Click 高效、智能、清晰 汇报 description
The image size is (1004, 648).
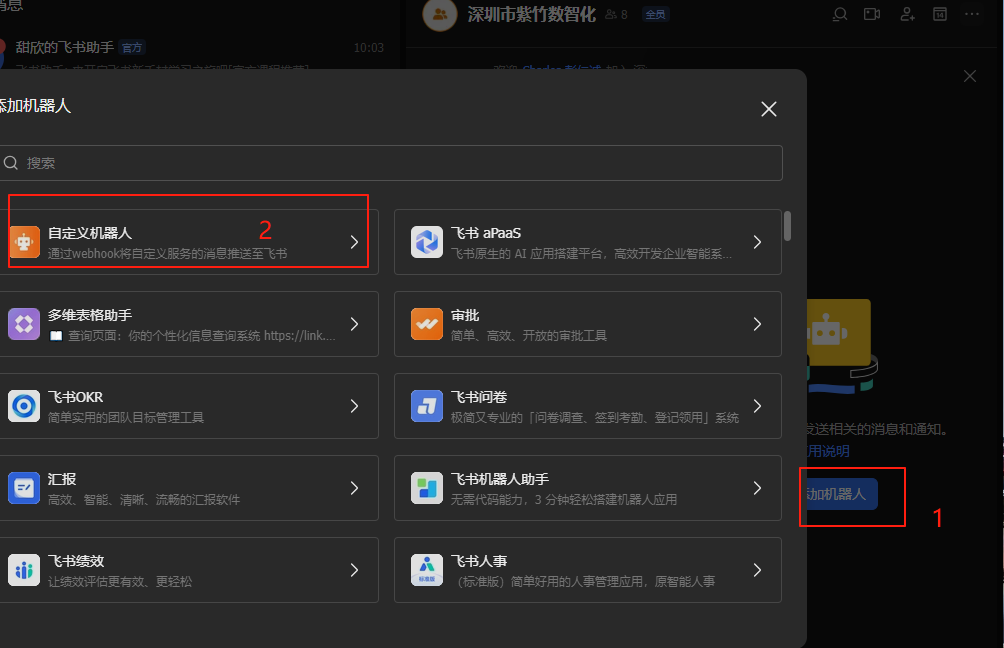tap(144, 499)
